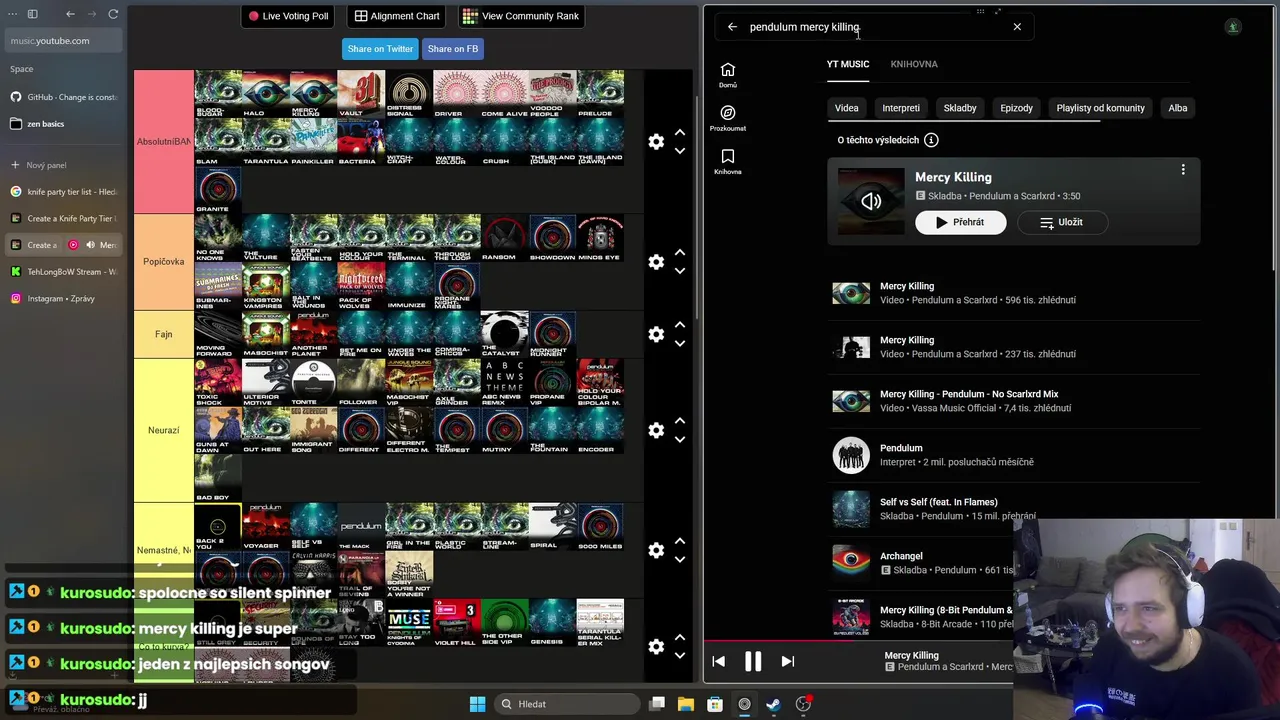Click the orange Popičovka tier label
Viewport: 1280px width, 720px height.
click(x=164, y=262)
